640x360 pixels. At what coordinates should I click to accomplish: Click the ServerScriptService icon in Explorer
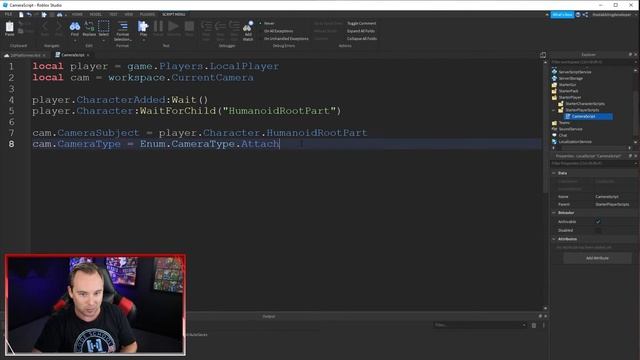pyautogui.click(x=554, y=72)
